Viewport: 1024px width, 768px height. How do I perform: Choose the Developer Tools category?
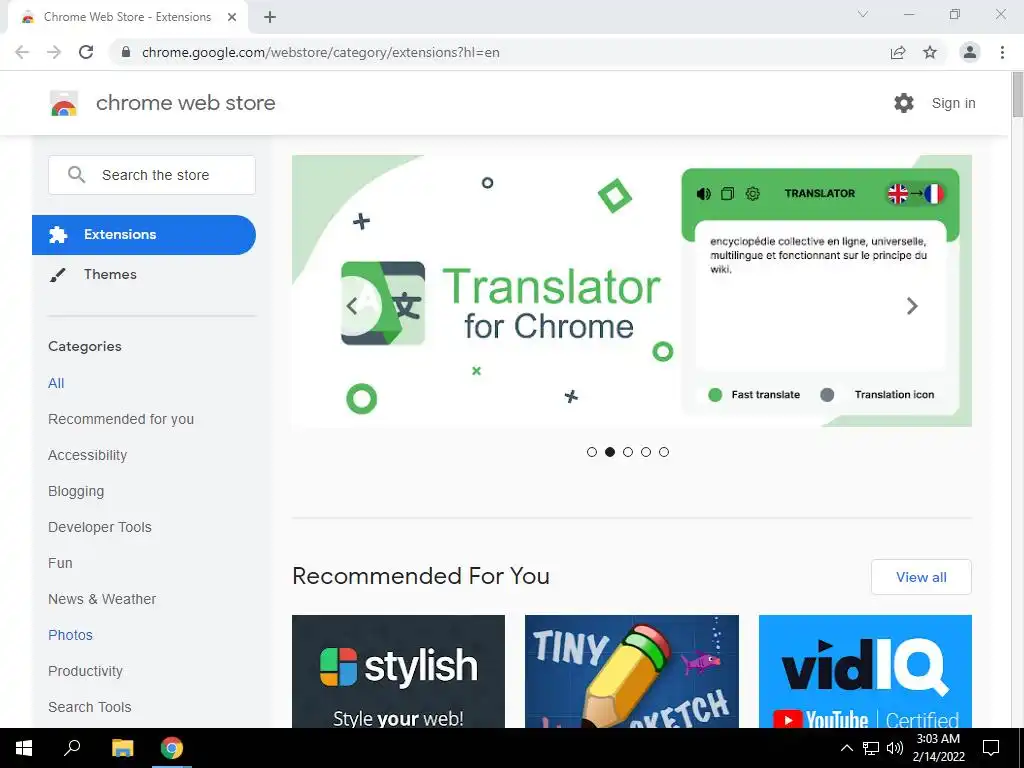pos(100,527)
